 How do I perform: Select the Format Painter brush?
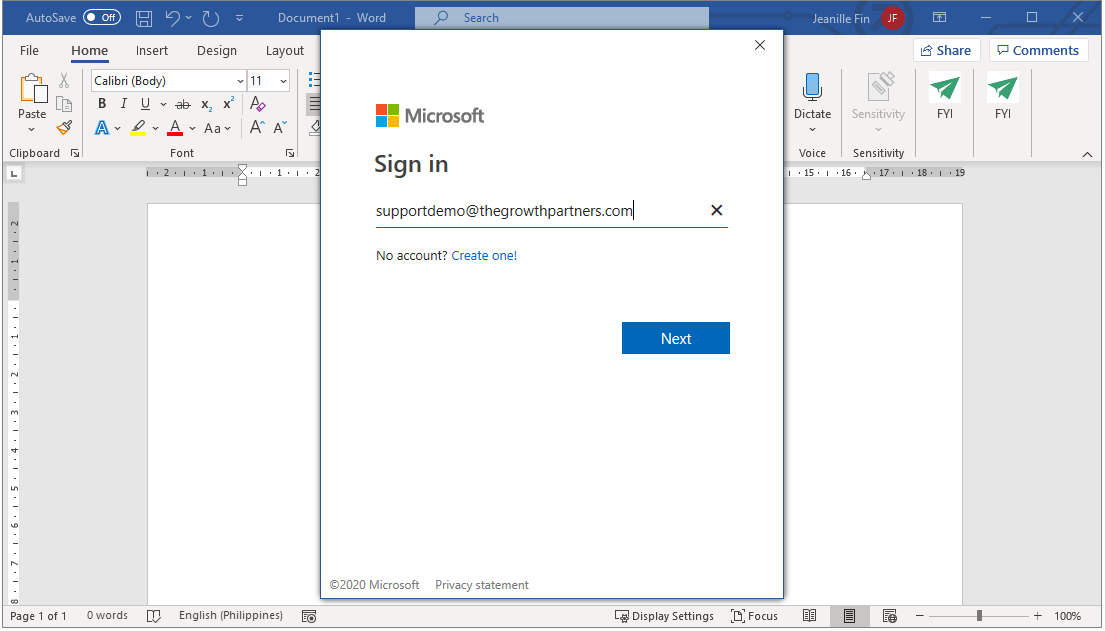point(64,128)
